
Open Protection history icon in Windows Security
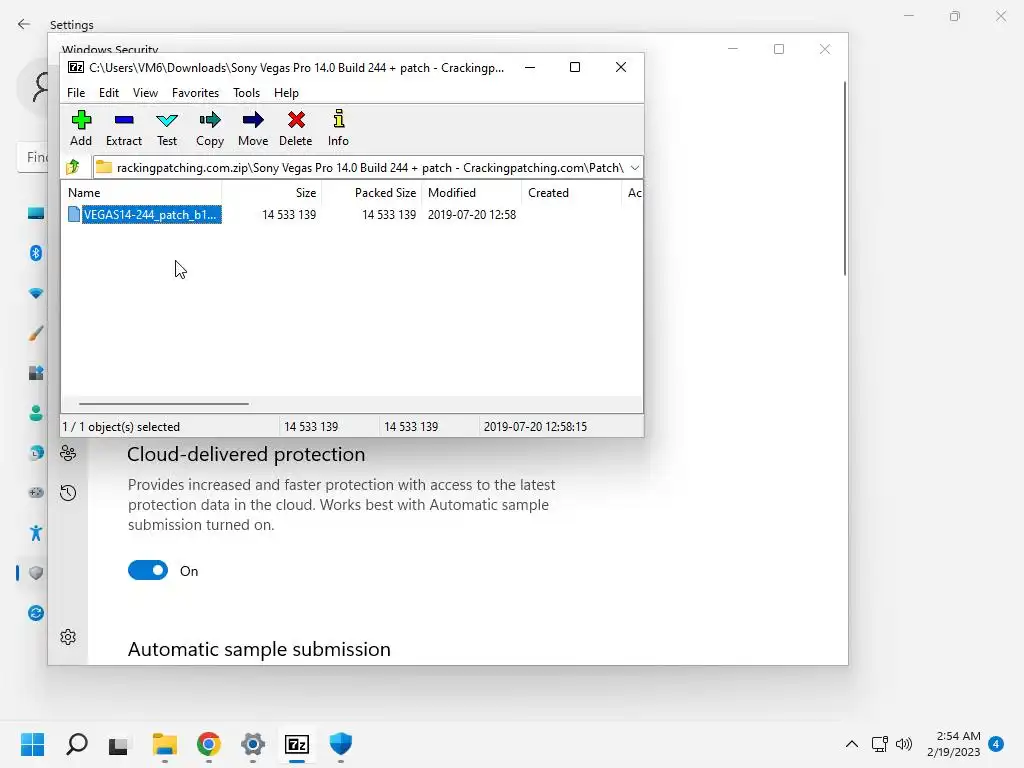click(68, 492)
